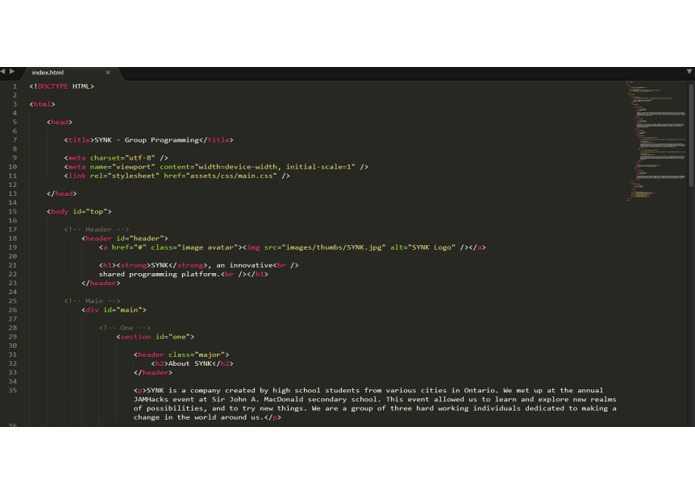This screenshot has height=494, width=695.
Task: Click the opening html tag line
Action: tap(42, 104)
